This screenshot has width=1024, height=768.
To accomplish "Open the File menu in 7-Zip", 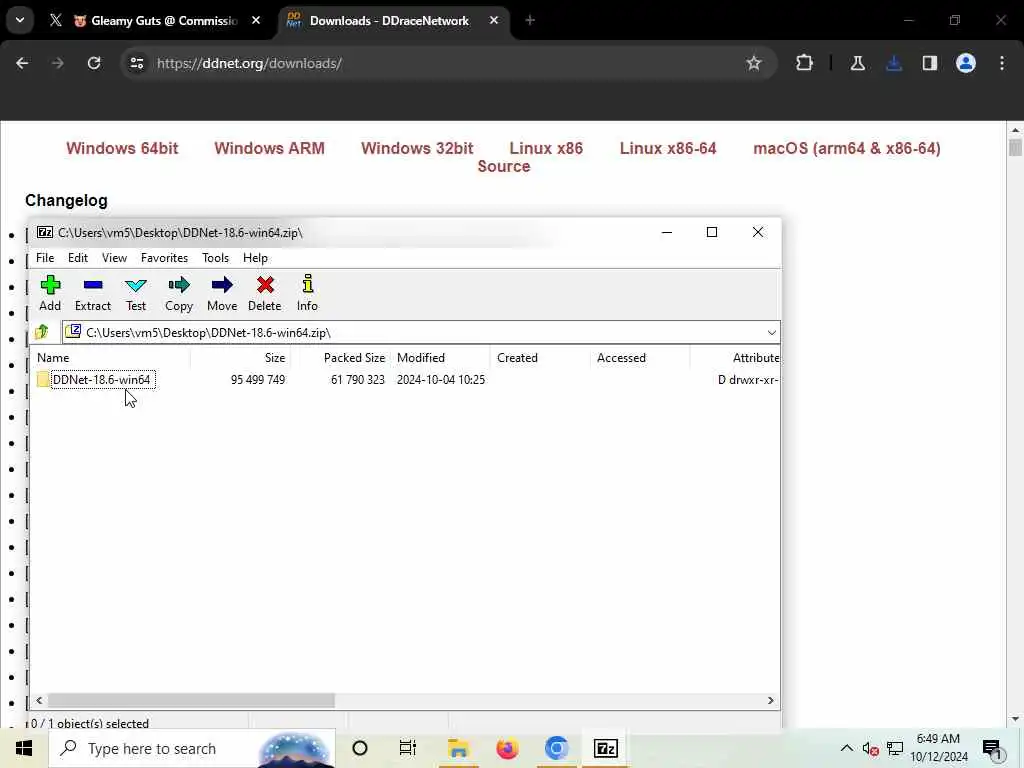I will [x=45, y=258].
